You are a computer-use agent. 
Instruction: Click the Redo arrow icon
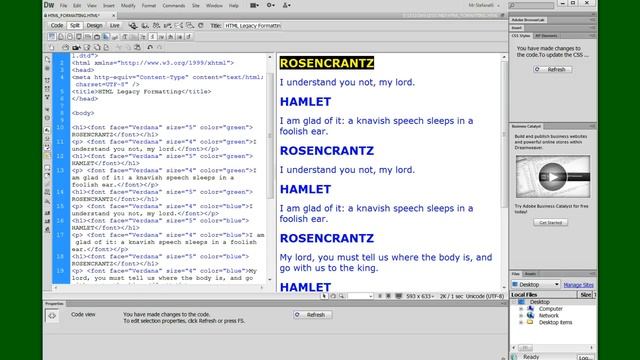(160, 47)
